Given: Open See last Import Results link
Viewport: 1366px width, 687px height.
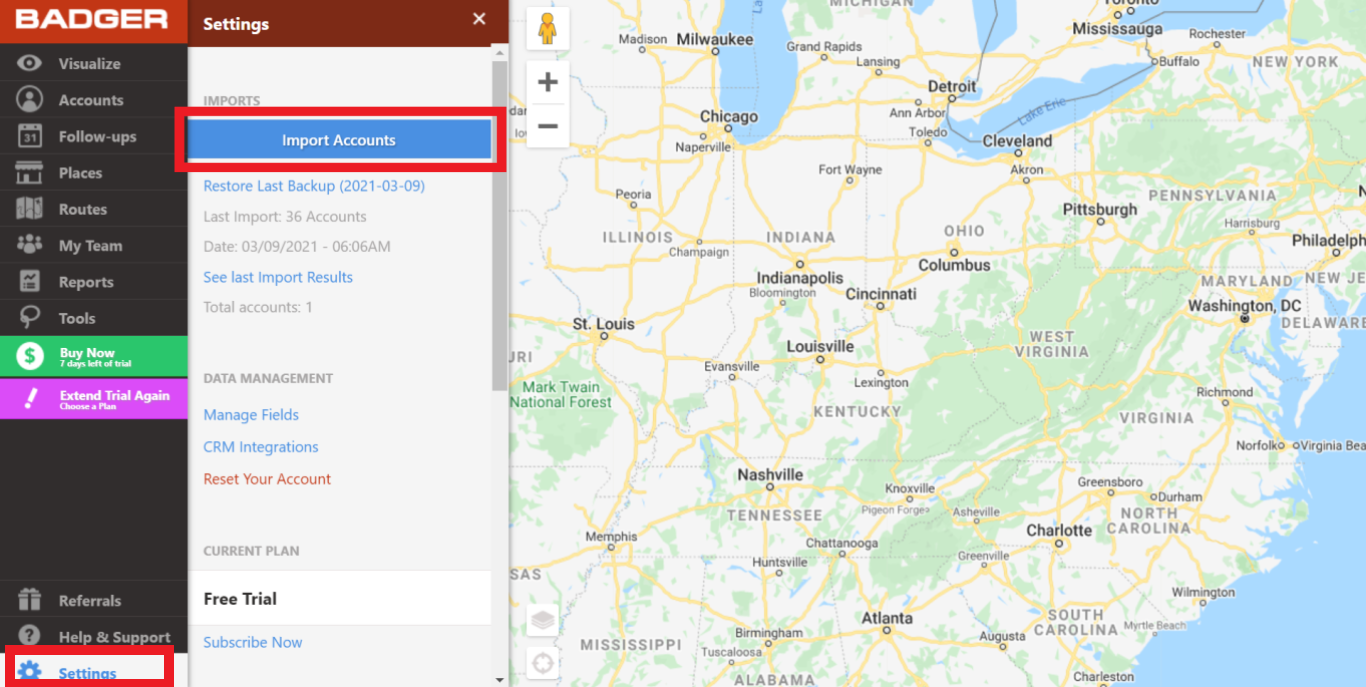Looking at the screenshot, I should [278, 277].
